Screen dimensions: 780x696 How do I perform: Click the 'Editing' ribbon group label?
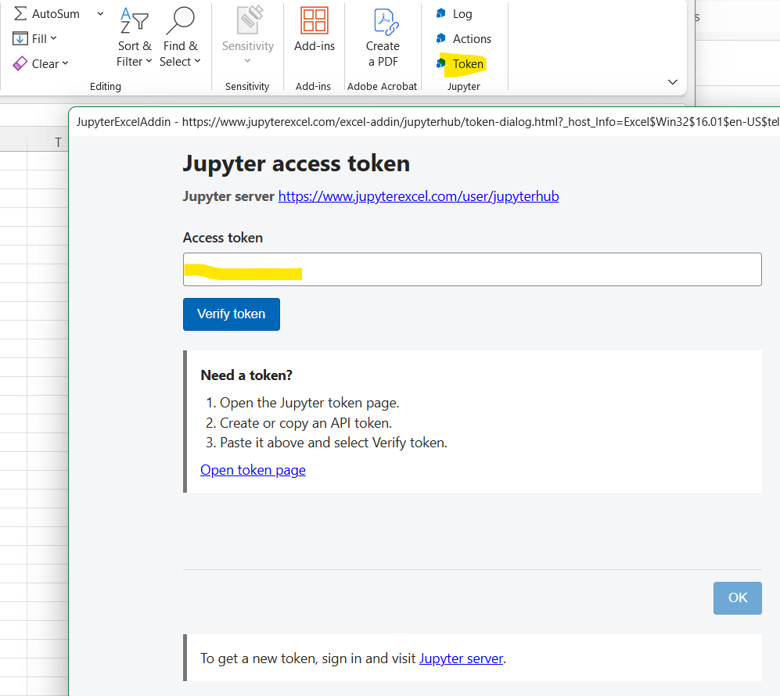coord(105,86)
